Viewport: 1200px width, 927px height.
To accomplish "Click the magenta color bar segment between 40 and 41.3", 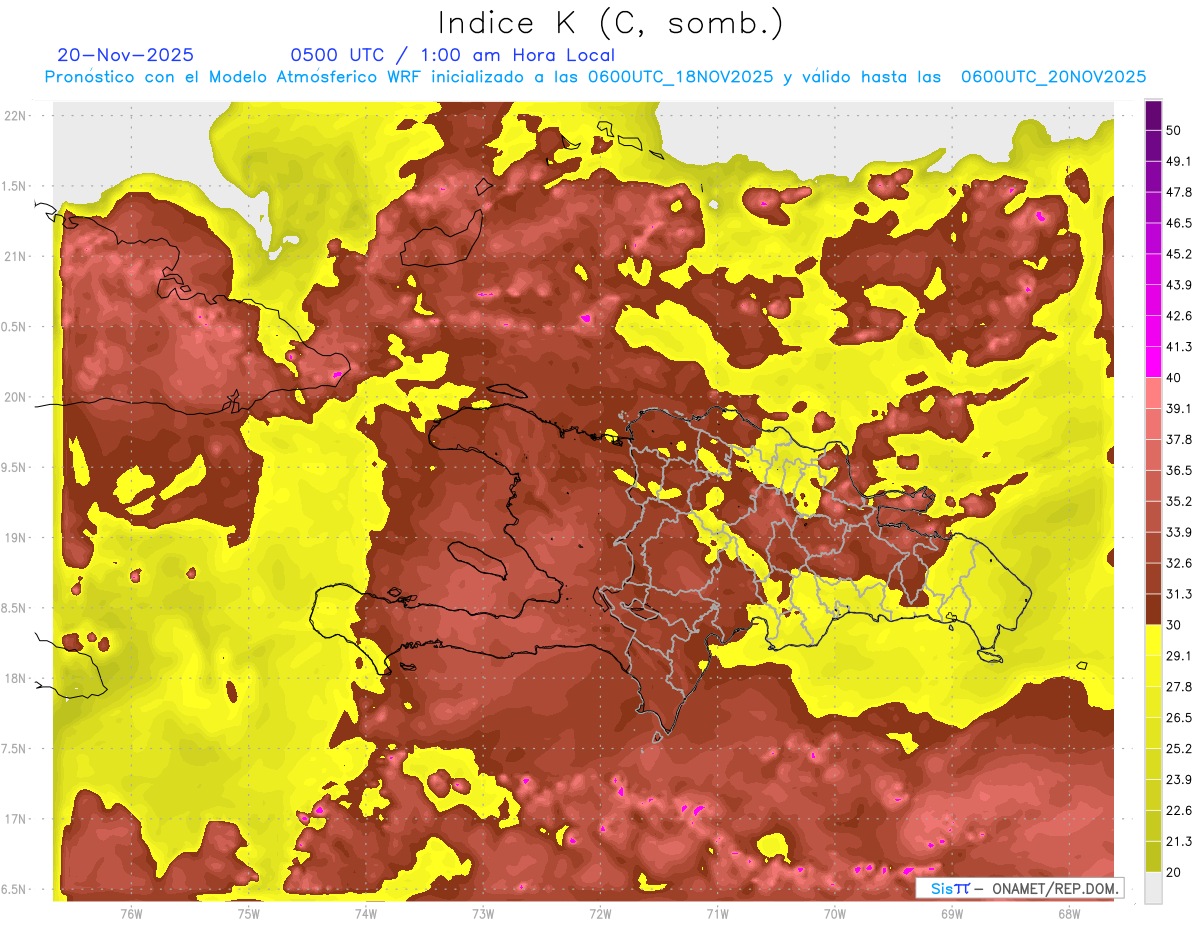I will click(x=1153, y=362).
